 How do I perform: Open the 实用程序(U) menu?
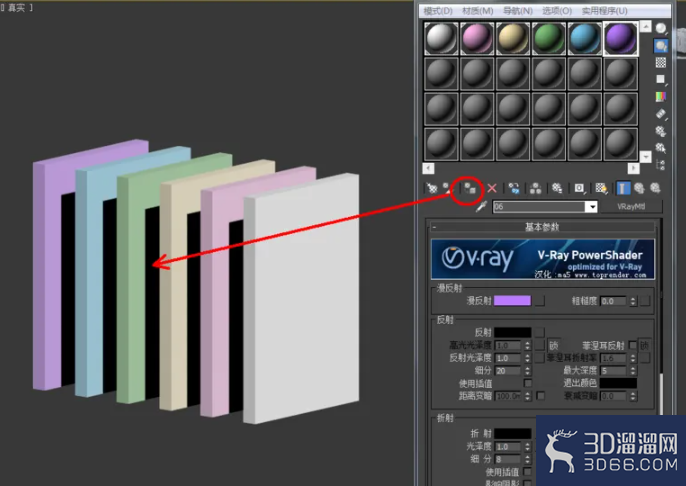pos(604,11)
